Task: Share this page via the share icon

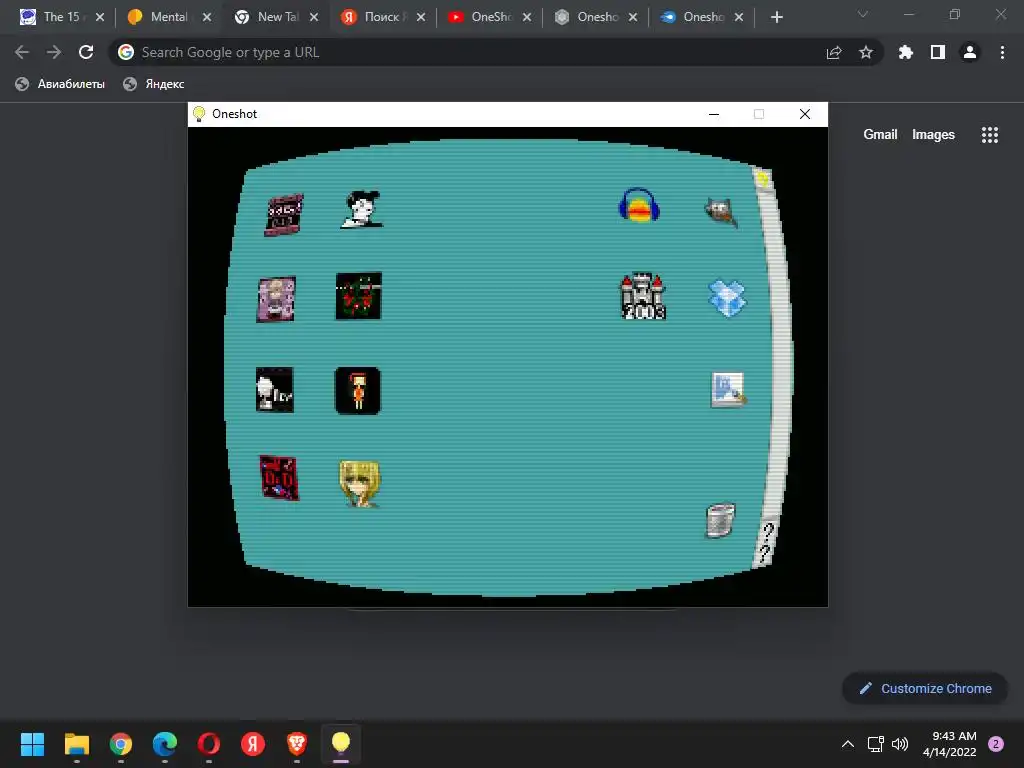Action: coord(834,52)
